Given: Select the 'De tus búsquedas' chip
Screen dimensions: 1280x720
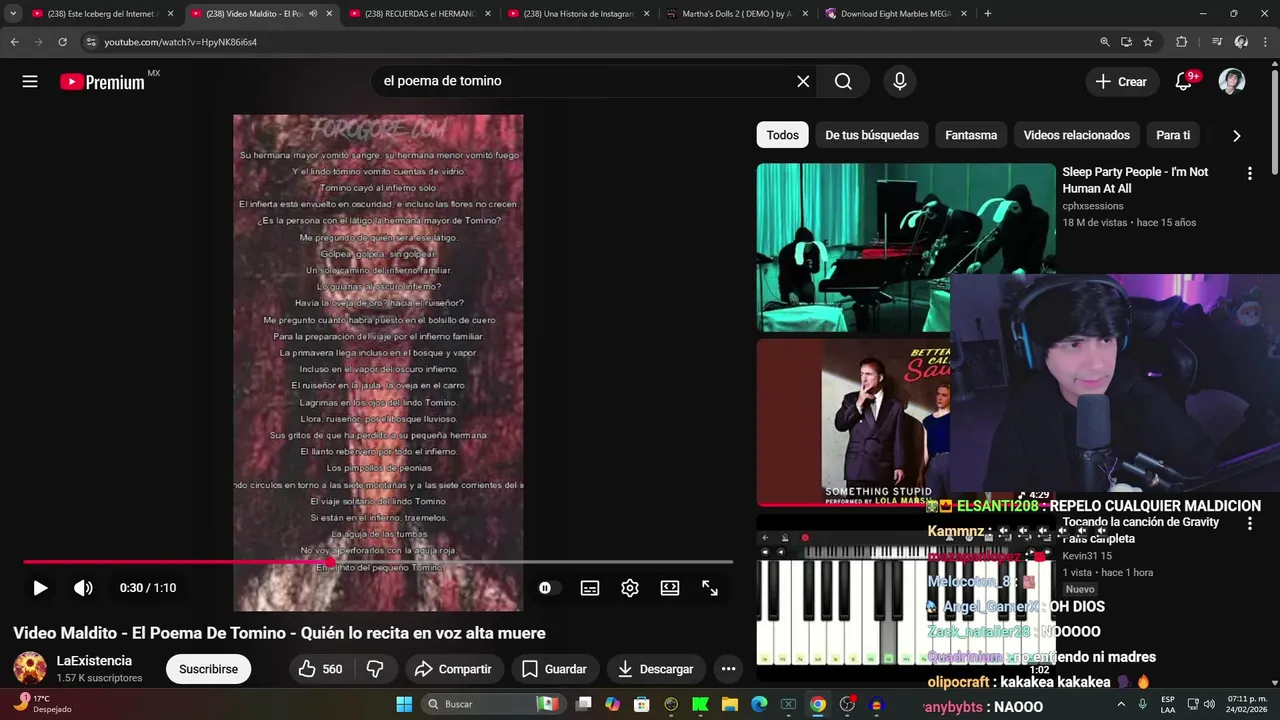Looking at the screenshot, I should point(872,135).
